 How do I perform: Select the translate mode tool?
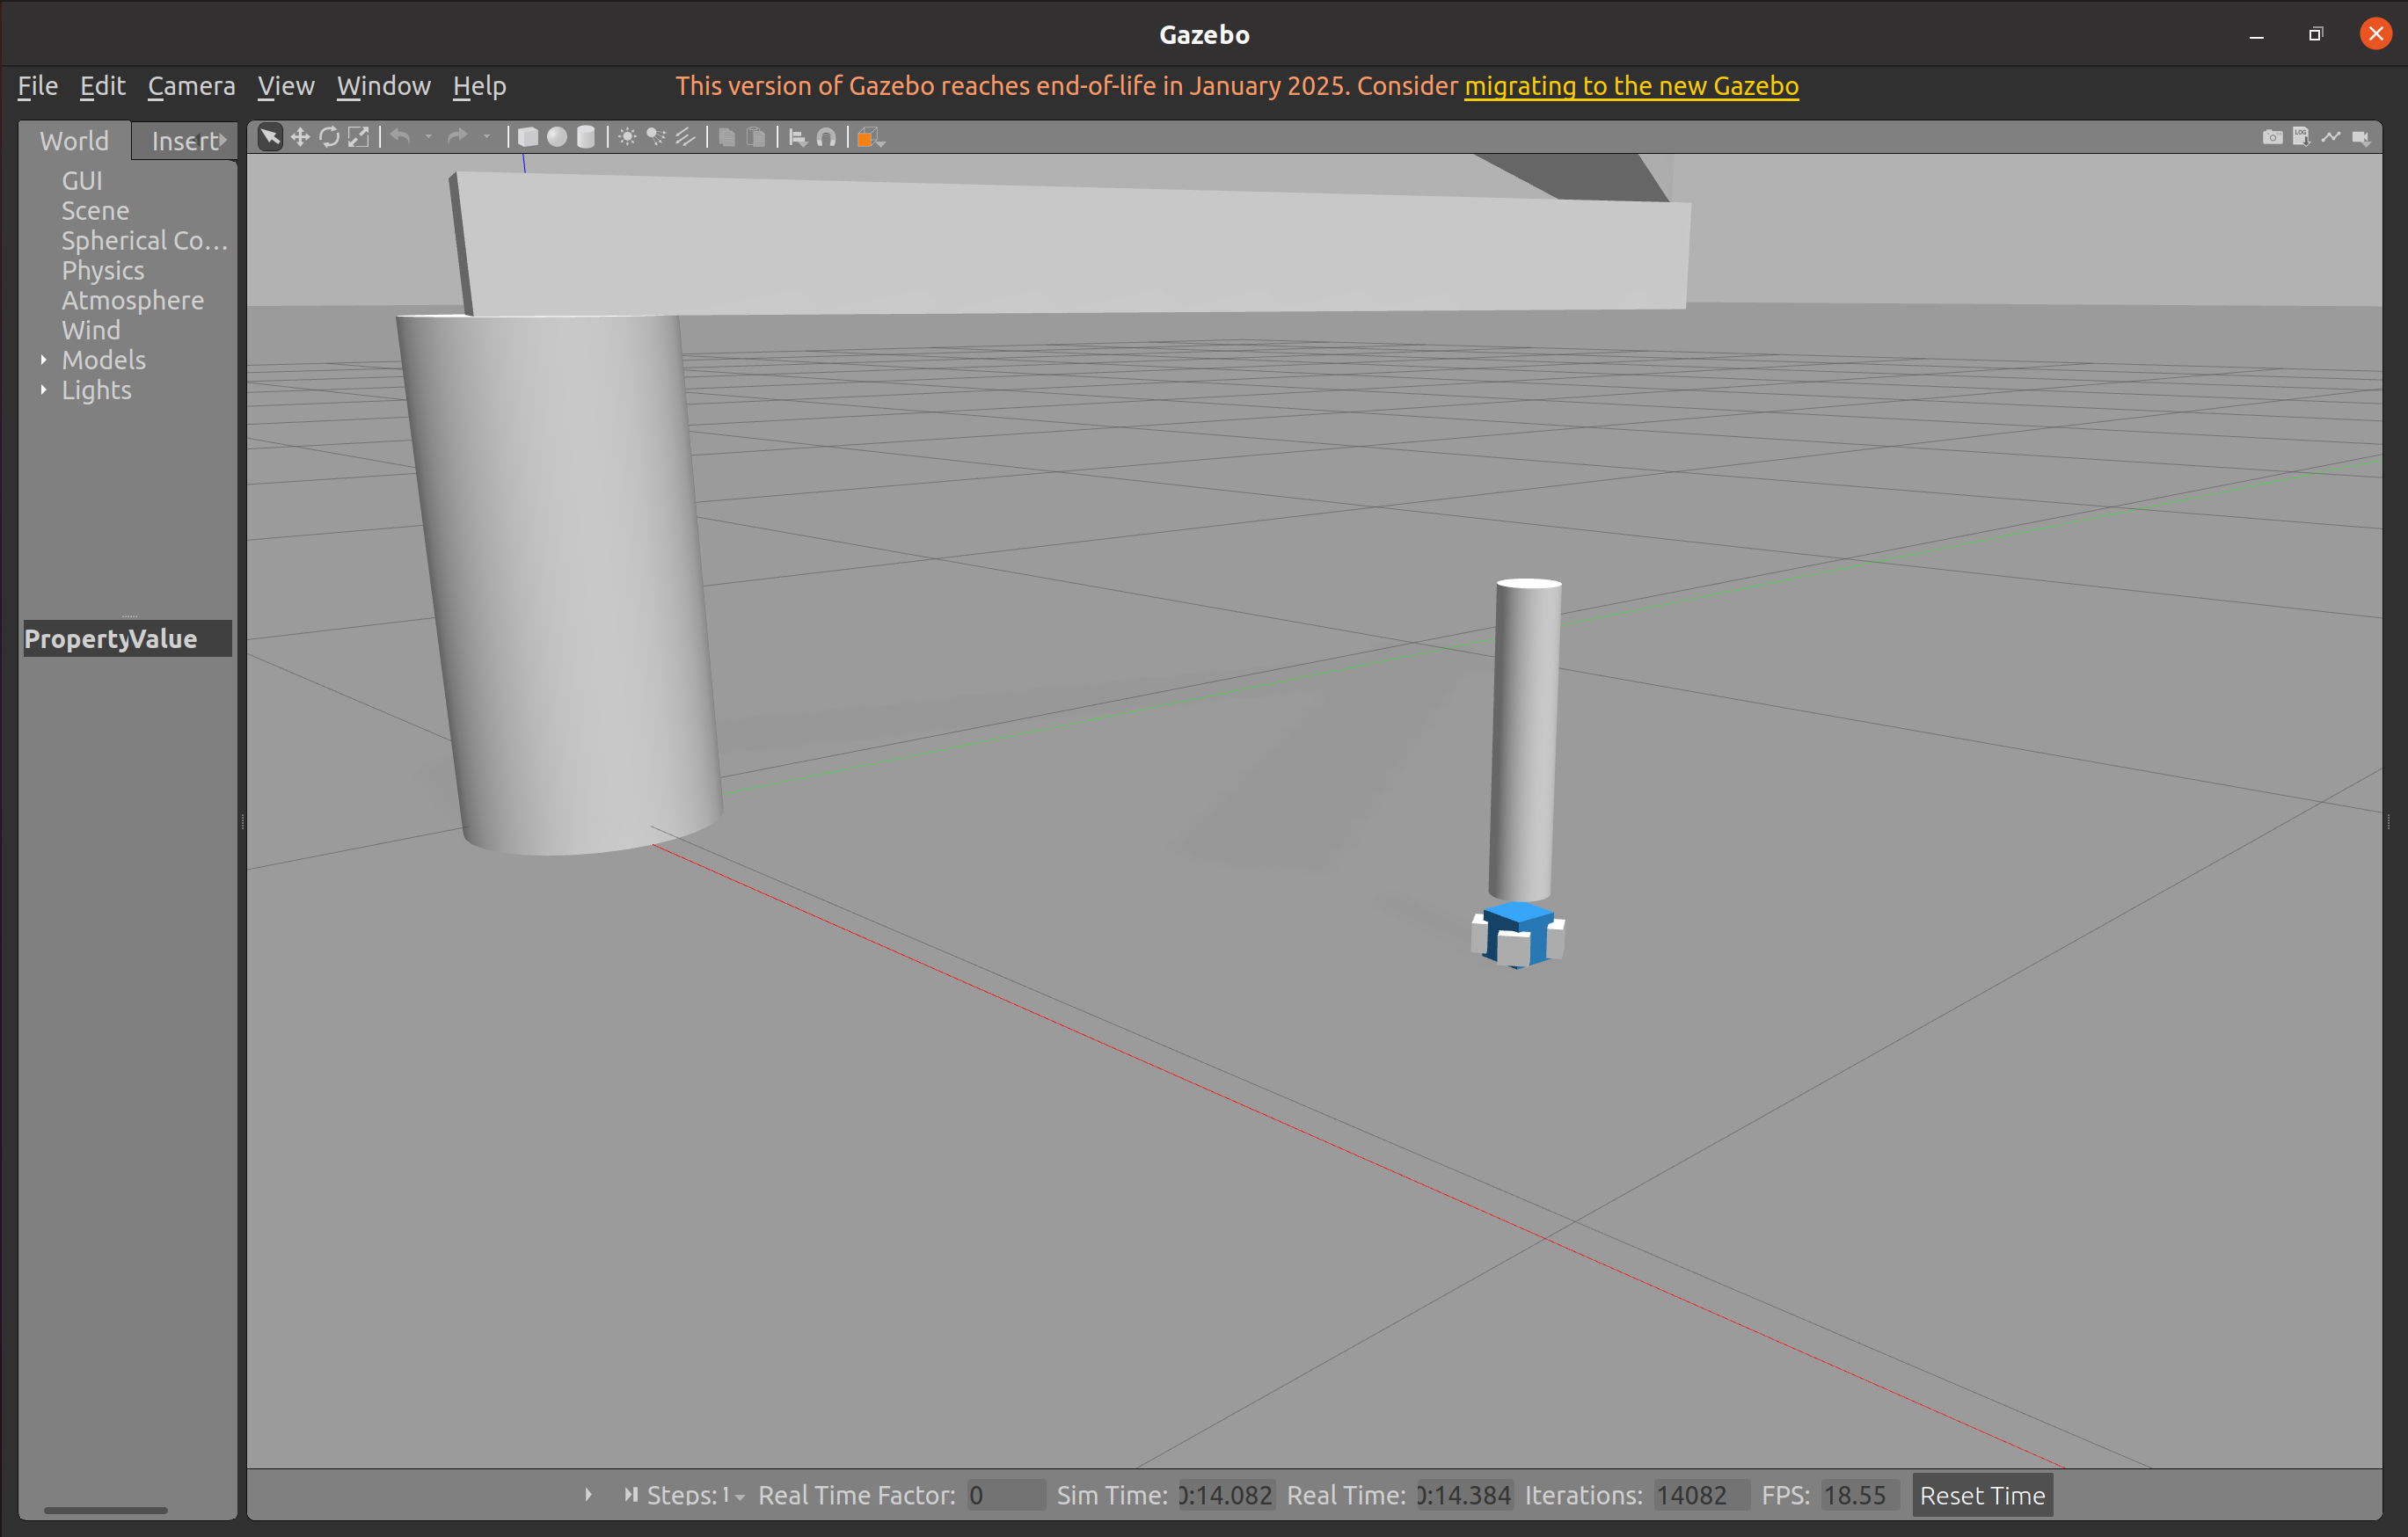300,137
